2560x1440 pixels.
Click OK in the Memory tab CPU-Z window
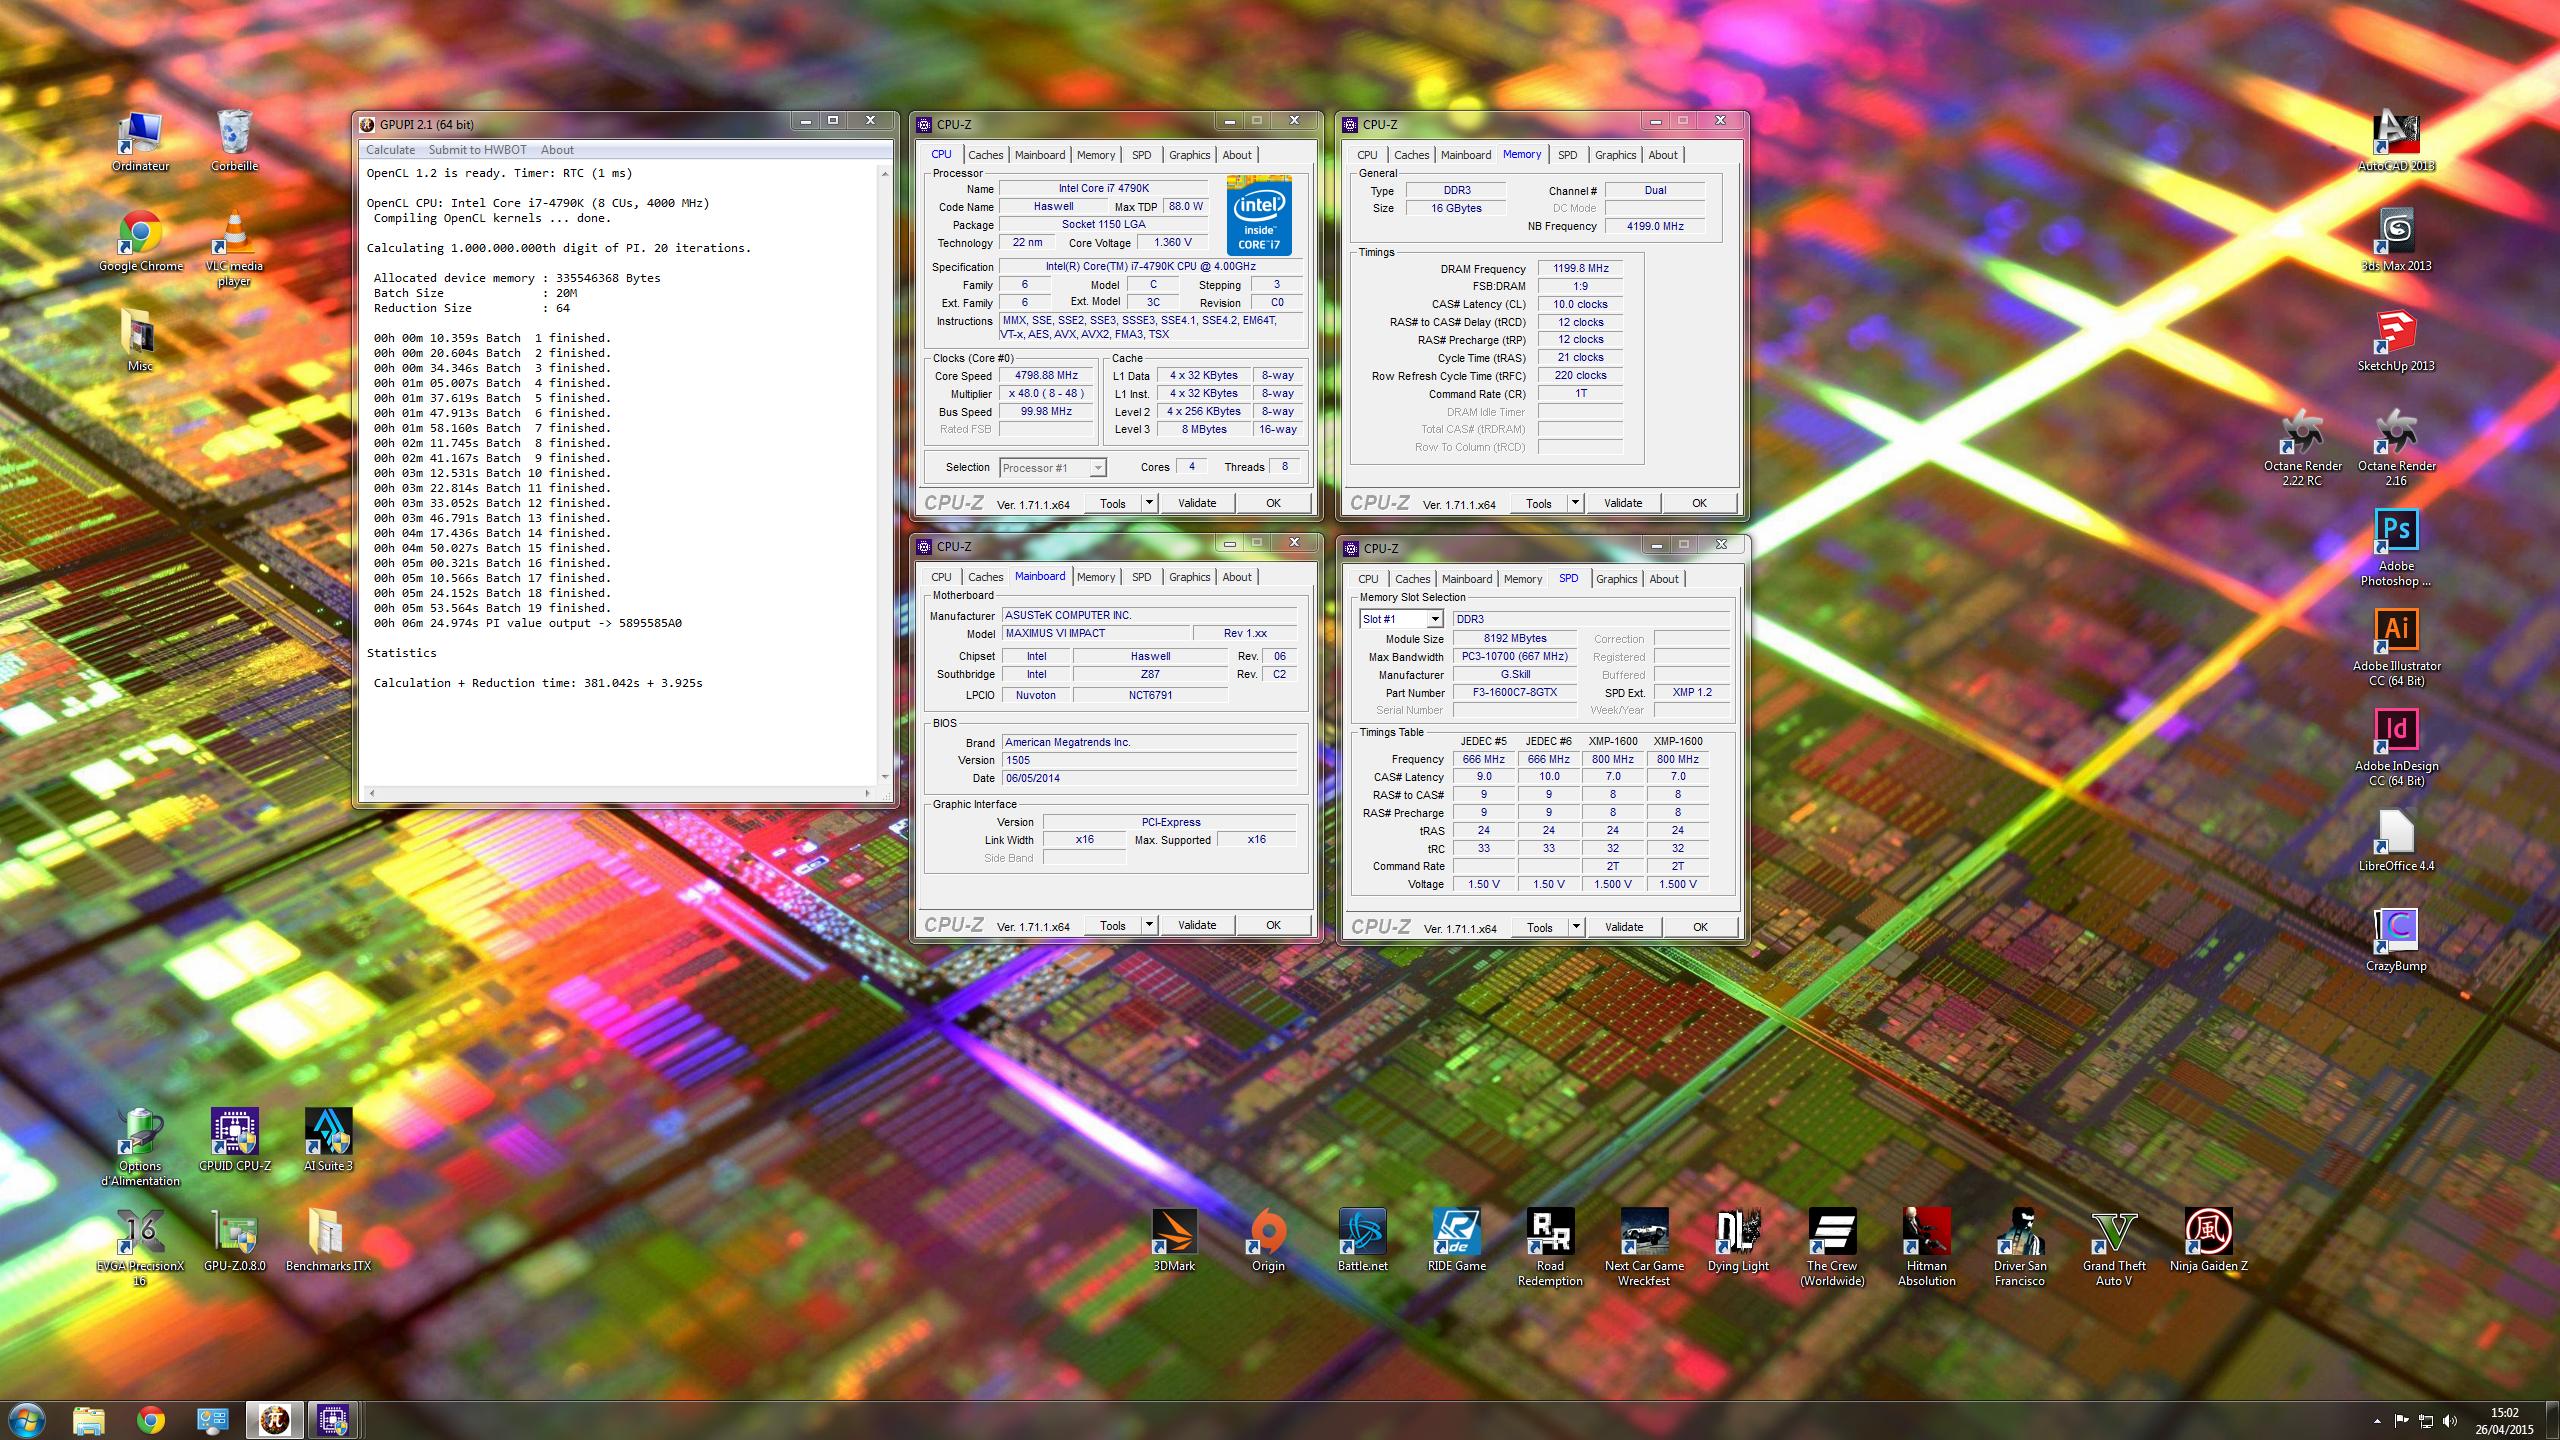coord(1699,503)
